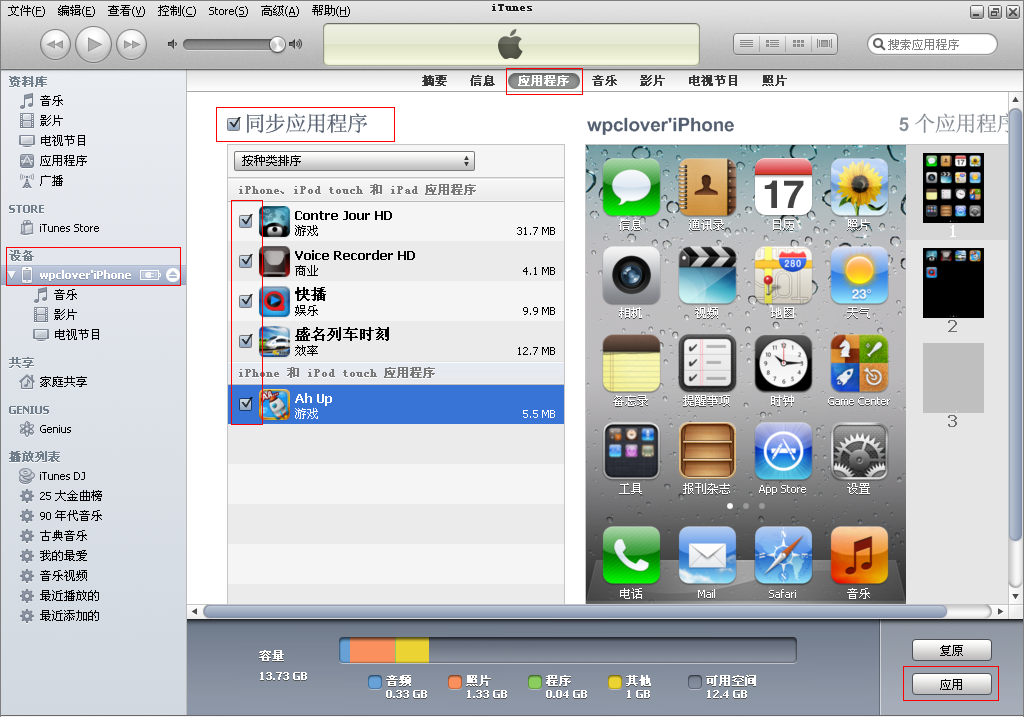Screen dimensions: 1024x717
Task: Click the 信息 Messages icon on iPhone screen
Action: 631,187
